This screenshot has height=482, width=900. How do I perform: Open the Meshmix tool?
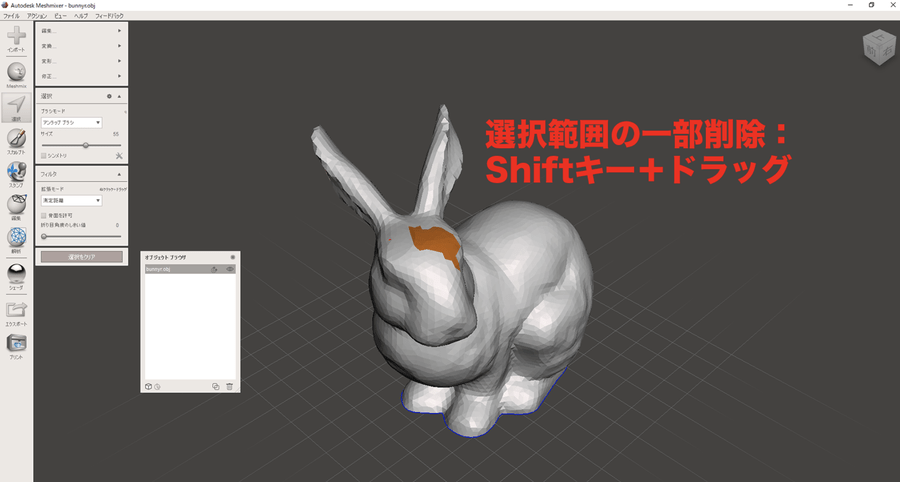coord(16,73)
